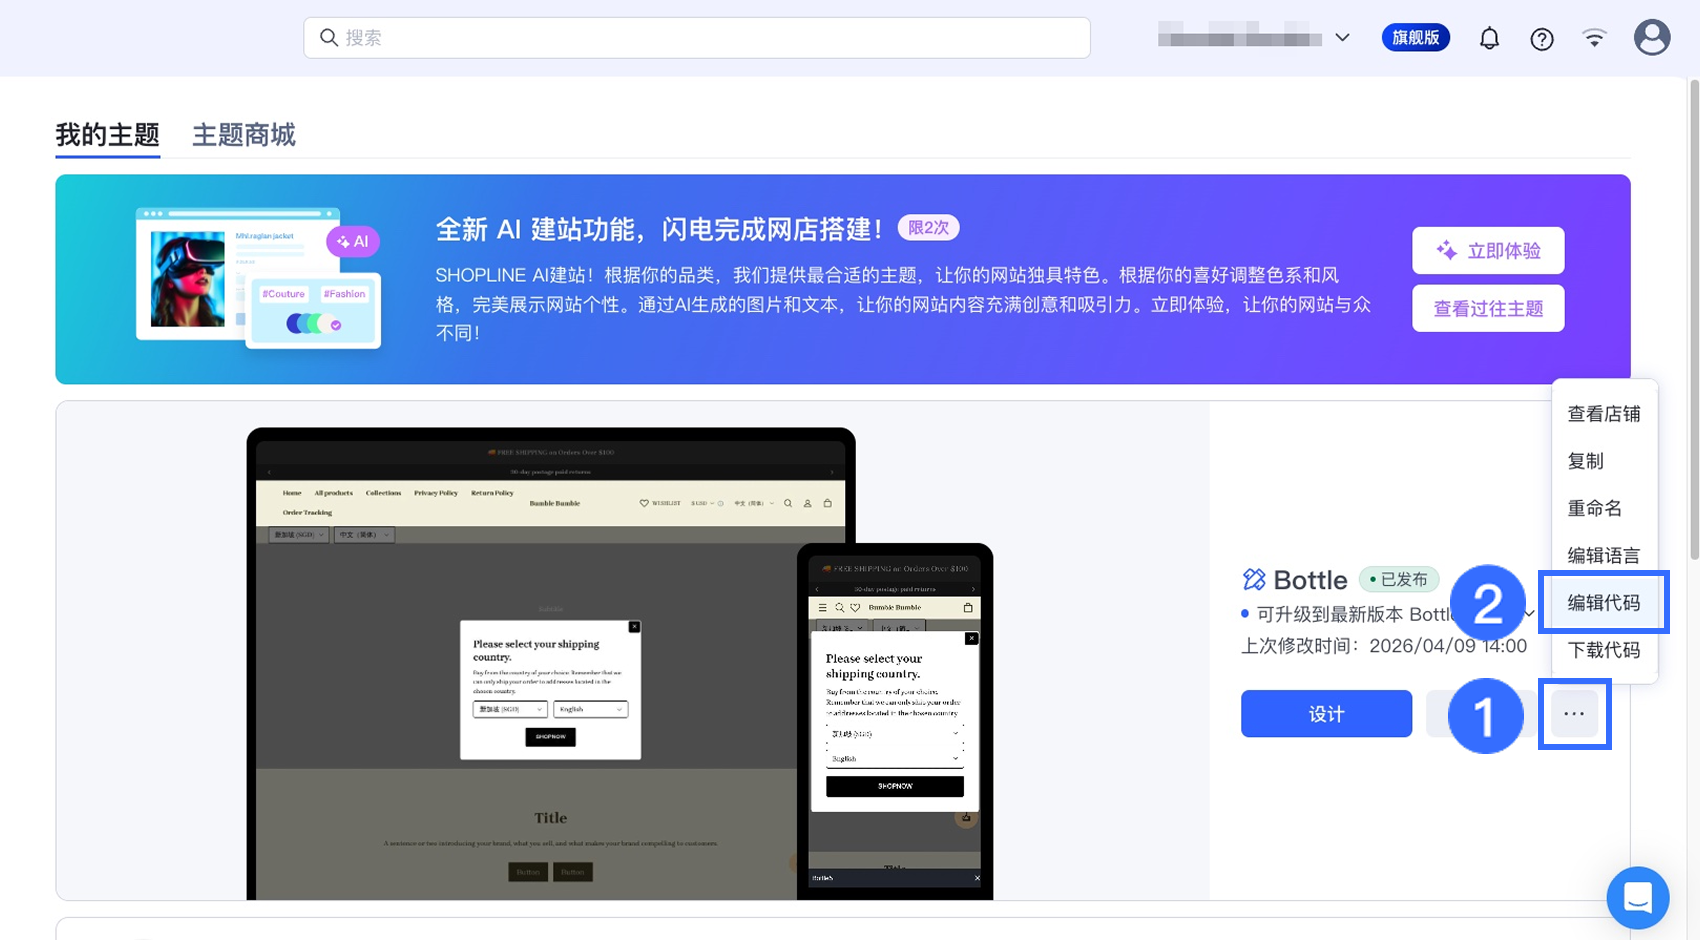Click the 旗舰版 plan badge
The image size is (1700, 940).
coord(1415,38)
